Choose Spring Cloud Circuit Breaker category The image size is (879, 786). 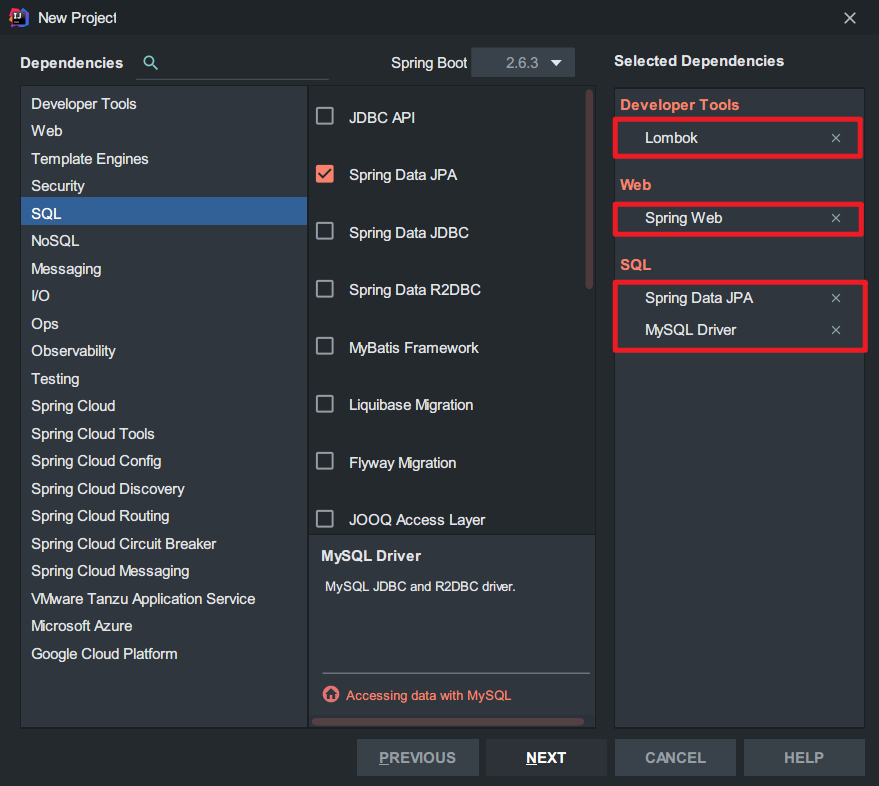tap(164, 543)
